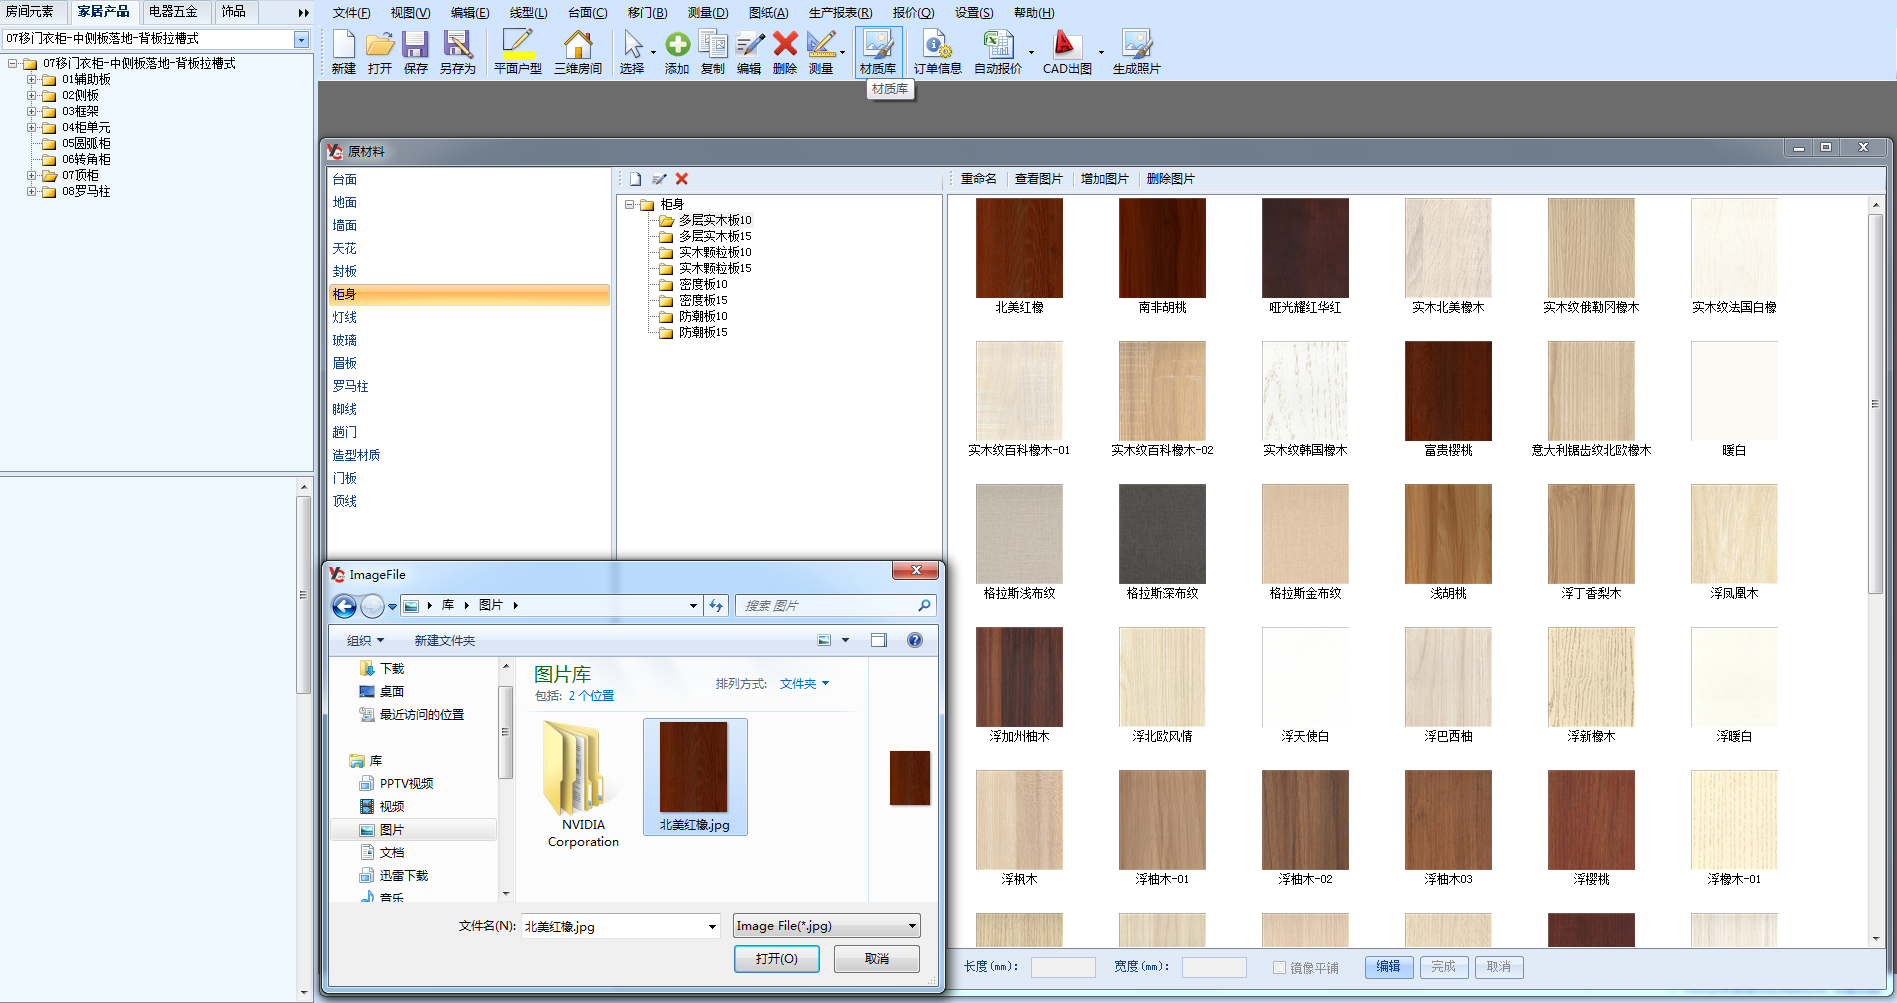The image size is (1897, 1003).
Task: Click the help icon in ImageFile dialog
Action: point(915,640)
